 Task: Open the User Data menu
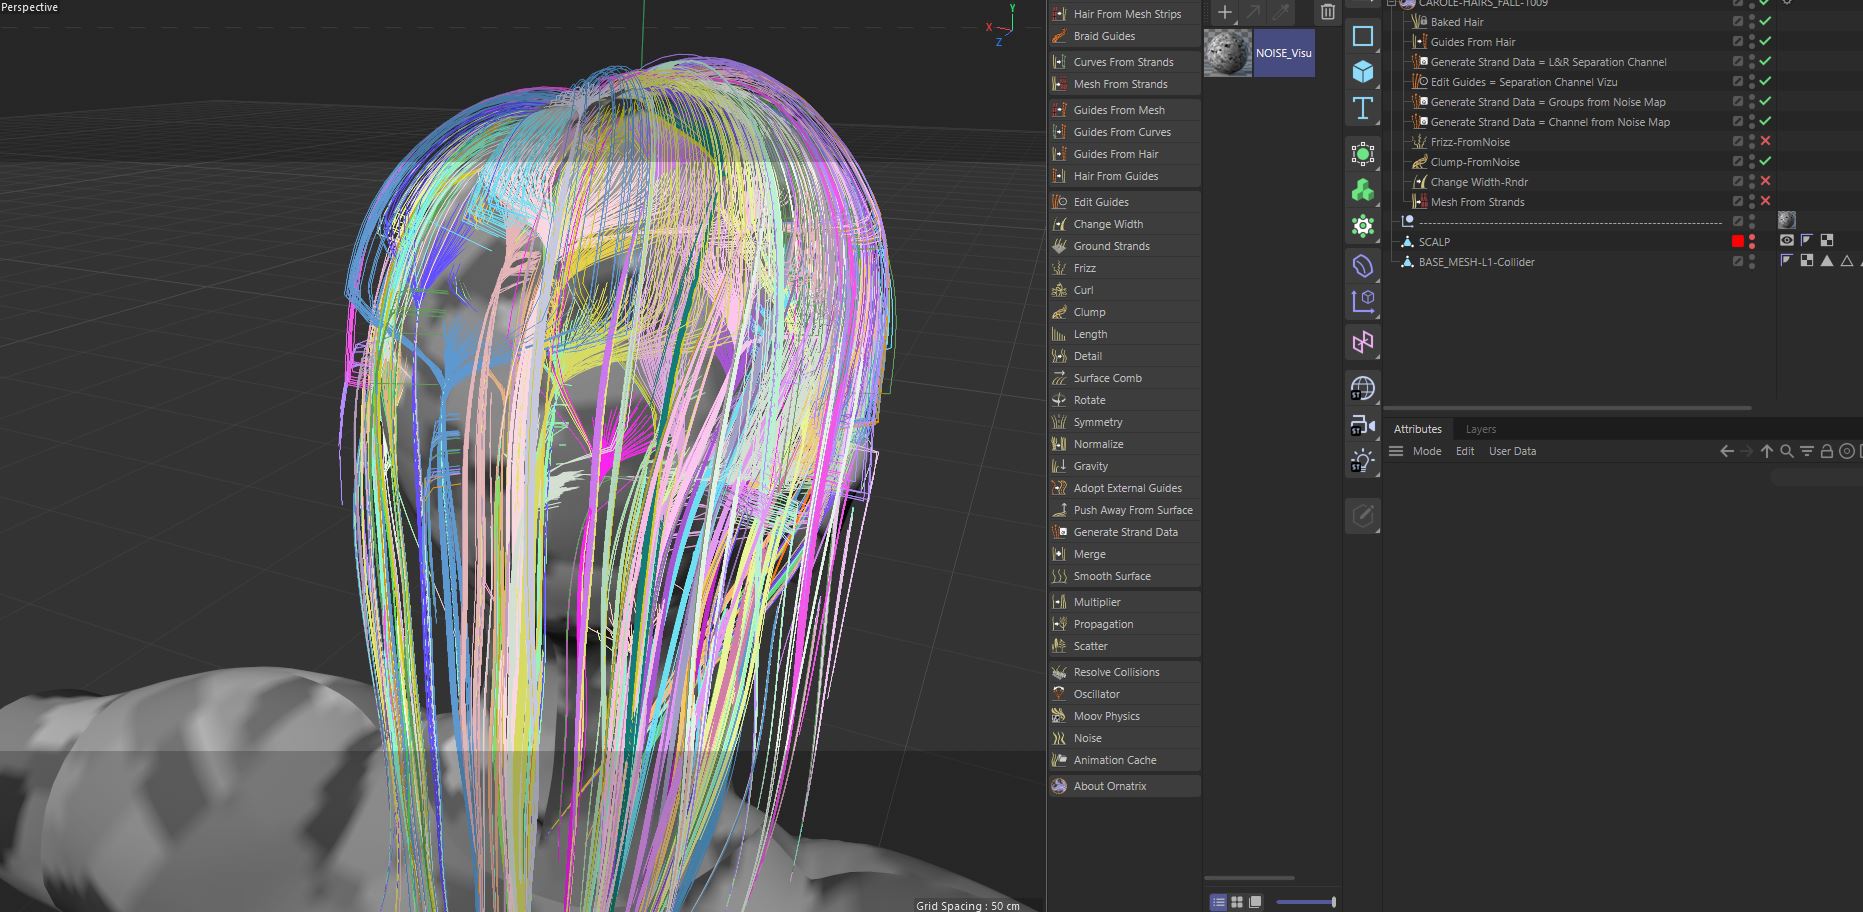click(x=1512, y=452)
